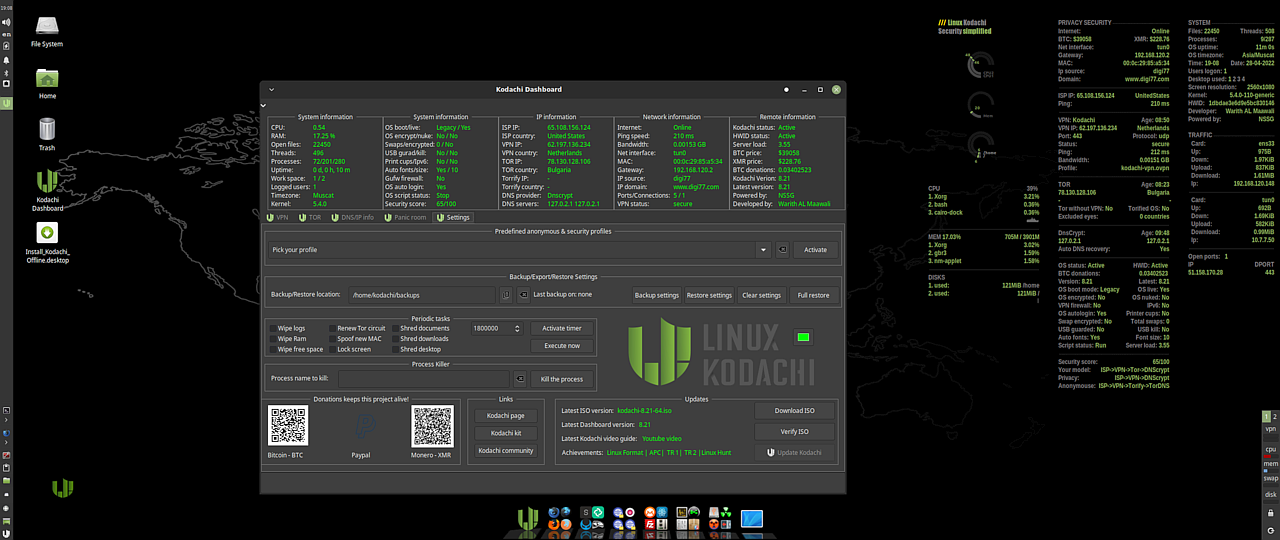1280x540 pixels.
Task: Open the show desktop monitor icon in dock
Action: 752,518
